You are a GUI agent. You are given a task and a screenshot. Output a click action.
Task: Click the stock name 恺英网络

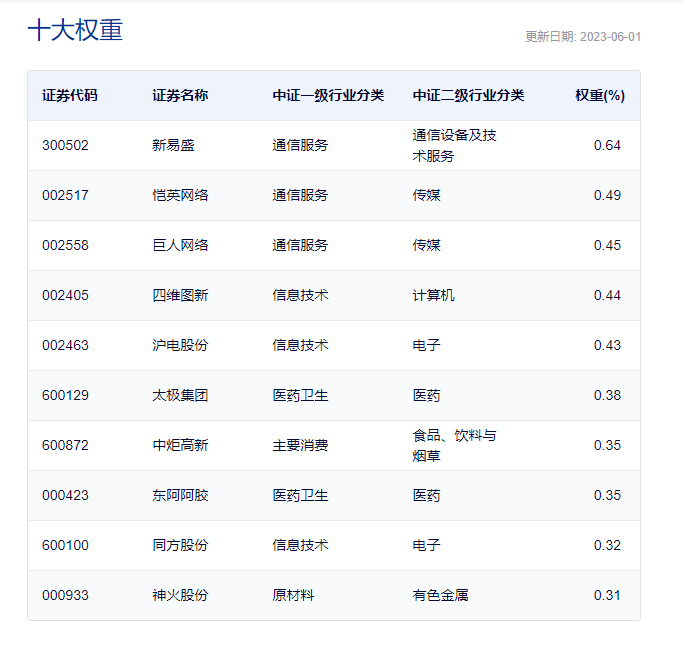pos(180,195)
